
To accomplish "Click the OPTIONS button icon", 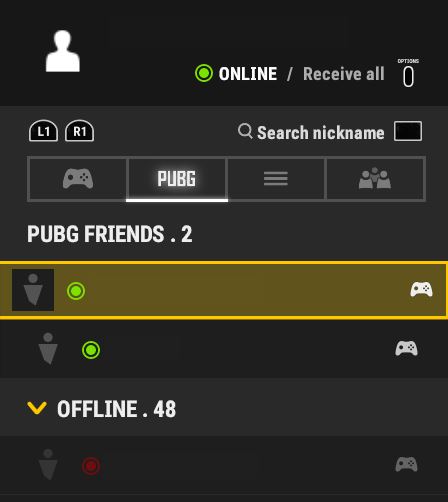I will pyautogui.click(x=408, y=76).
